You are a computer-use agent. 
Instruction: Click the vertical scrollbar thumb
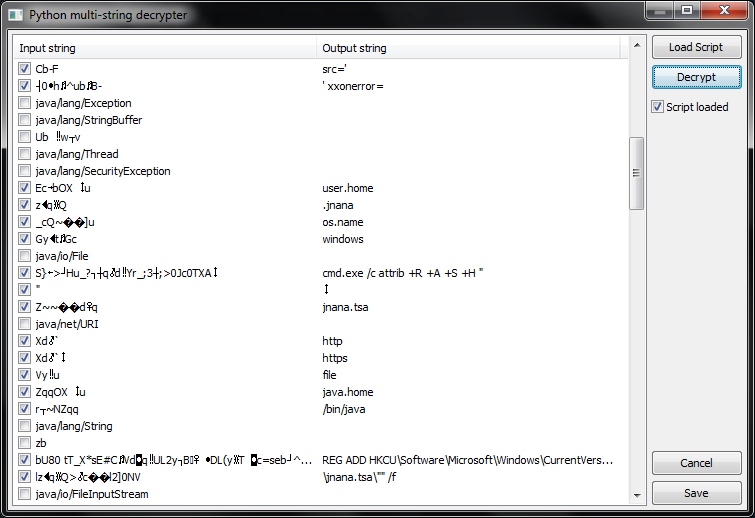coord(637,173)
